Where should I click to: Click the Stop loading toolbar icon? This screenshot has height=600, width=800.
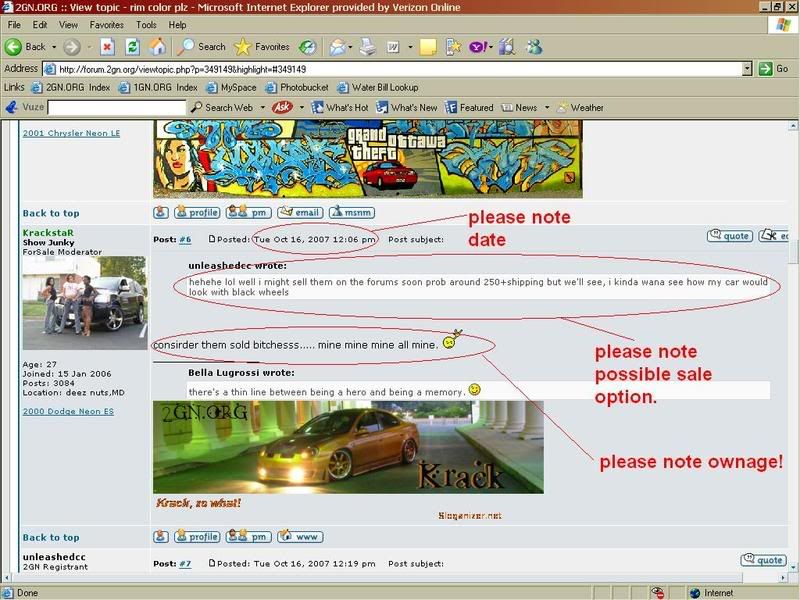[x=107, y=47]
